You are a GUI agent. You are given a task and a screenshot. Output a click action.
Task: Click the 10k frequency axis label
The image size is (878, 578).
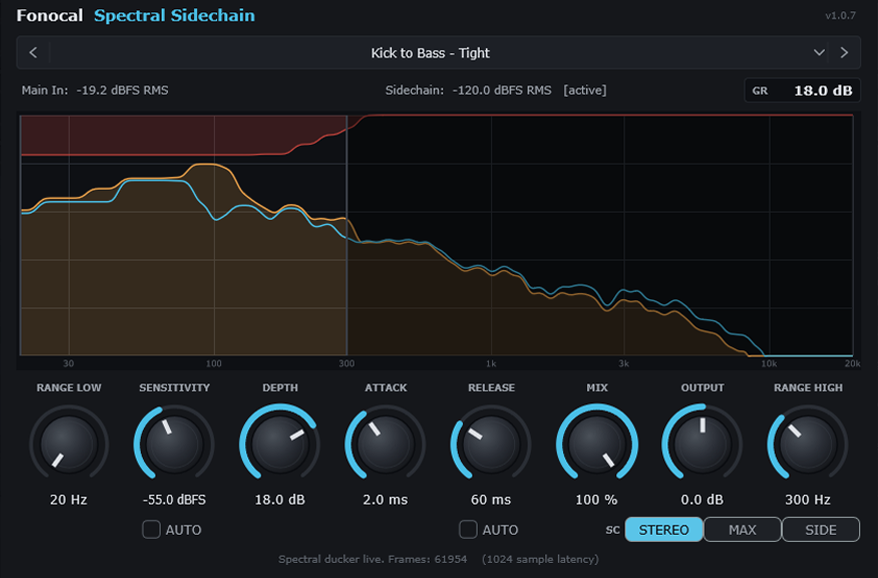tap(769, 363)
